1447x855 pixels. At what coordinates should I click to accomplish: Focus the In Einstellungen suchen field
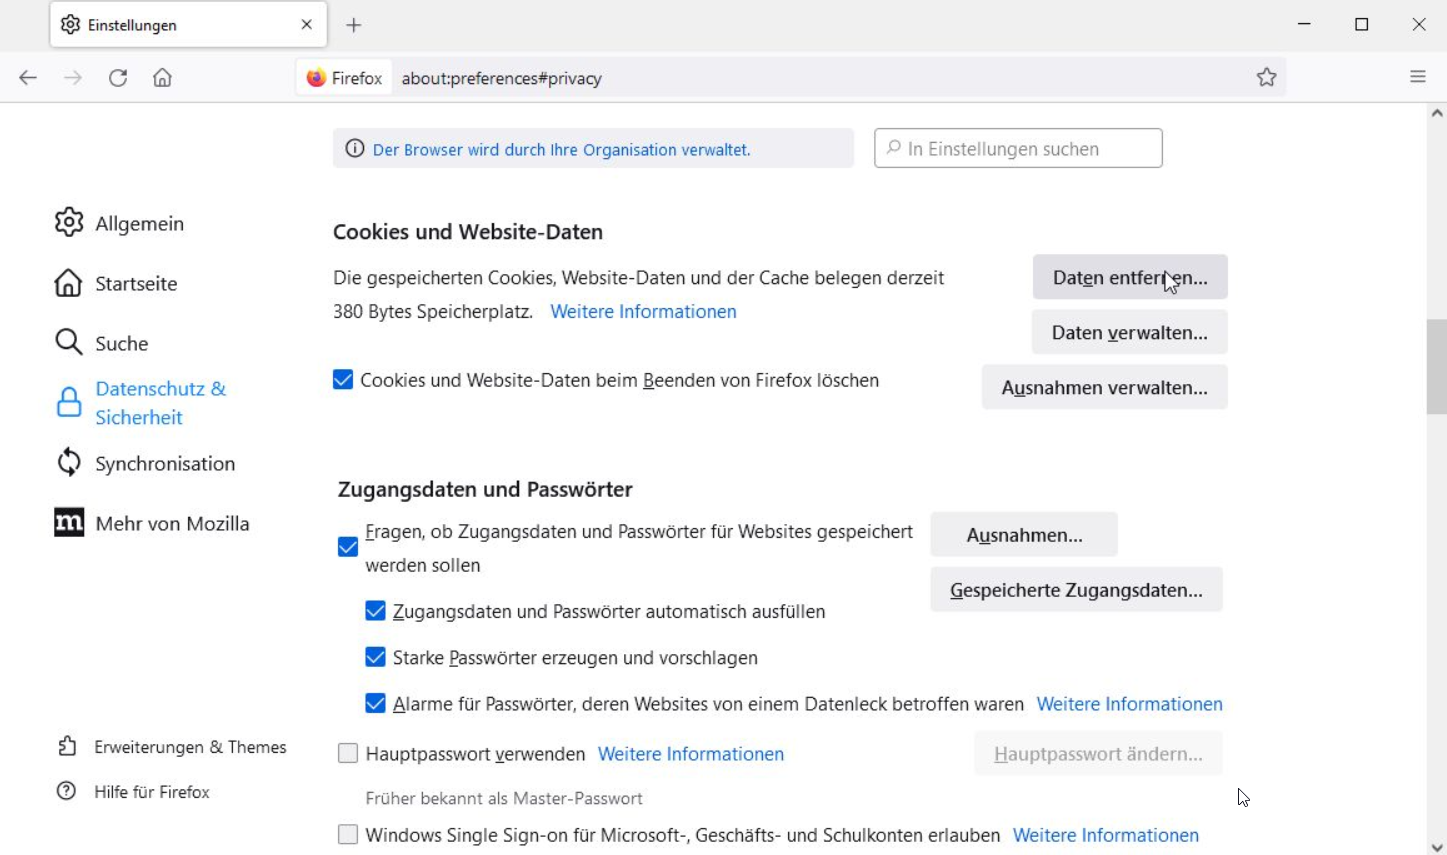click(x=1018, y=148)
